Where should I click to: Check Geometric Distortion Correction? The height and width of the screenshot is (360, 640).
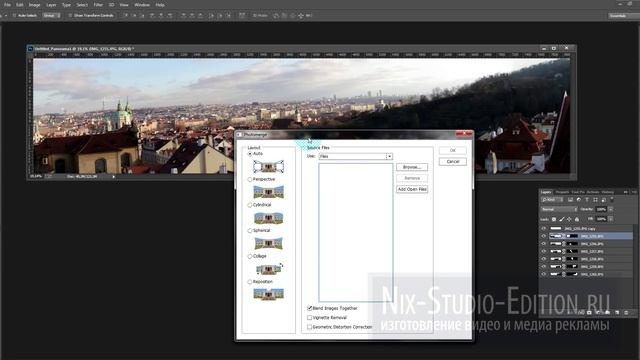309,327
